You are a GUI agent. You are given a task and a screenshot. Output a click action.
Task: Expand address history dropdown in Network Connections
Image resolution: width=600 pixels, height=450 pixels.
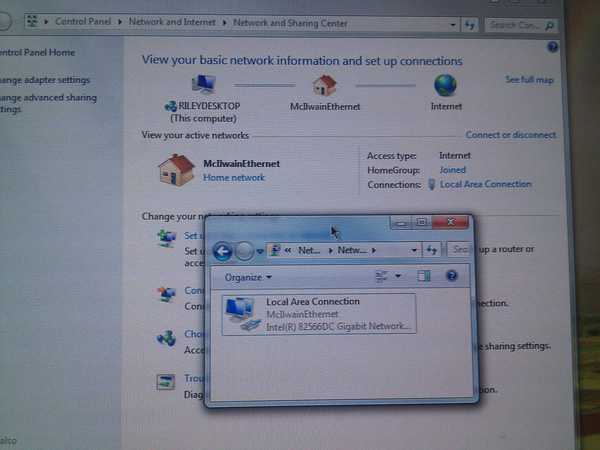(x=414, y=251)
